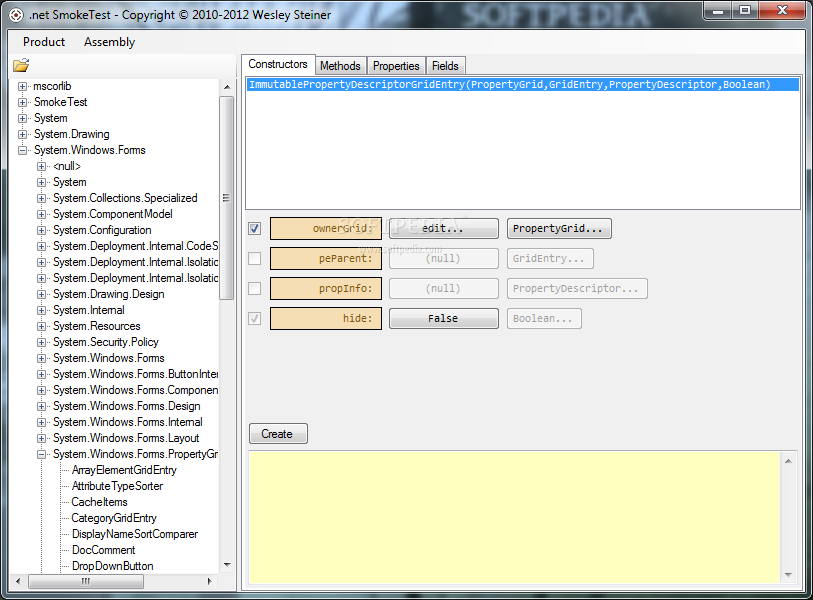This screenshot has height=600, width=813.
Task: Click the Create button
Action: [278, 434]
